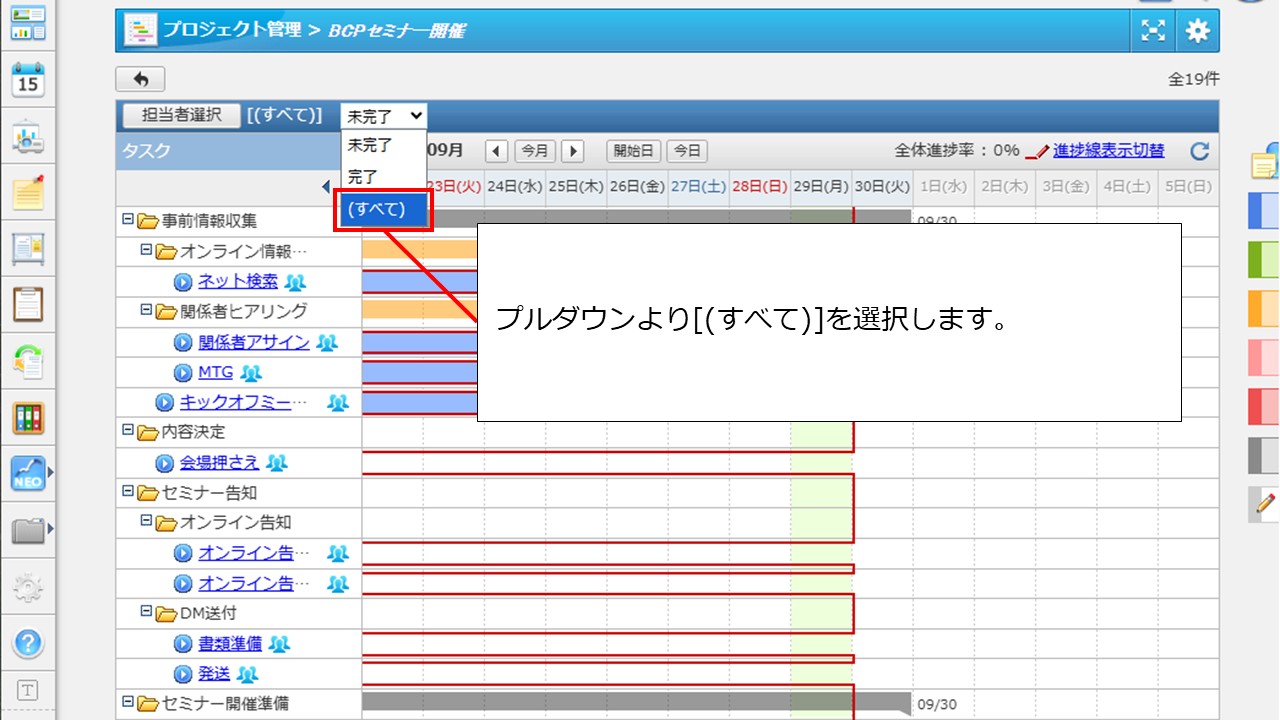Open the NEO chart icon in sidebar

click(28, 473)
